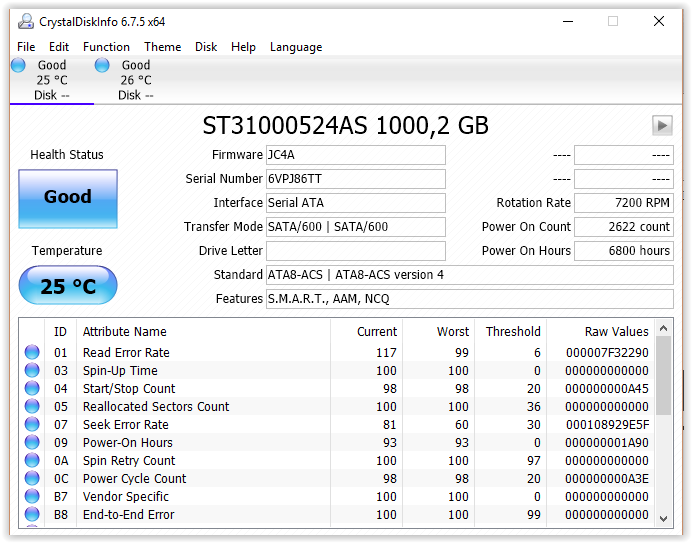Image resolution: width=692 pixels, height=543 pixels.
Task: Click the Current column header
Action: point(366,332)
